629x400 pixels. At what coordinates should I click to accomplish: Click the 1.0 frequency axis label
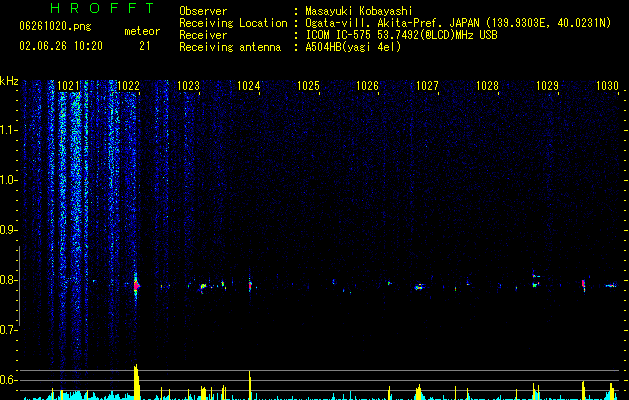pos(9,180)
